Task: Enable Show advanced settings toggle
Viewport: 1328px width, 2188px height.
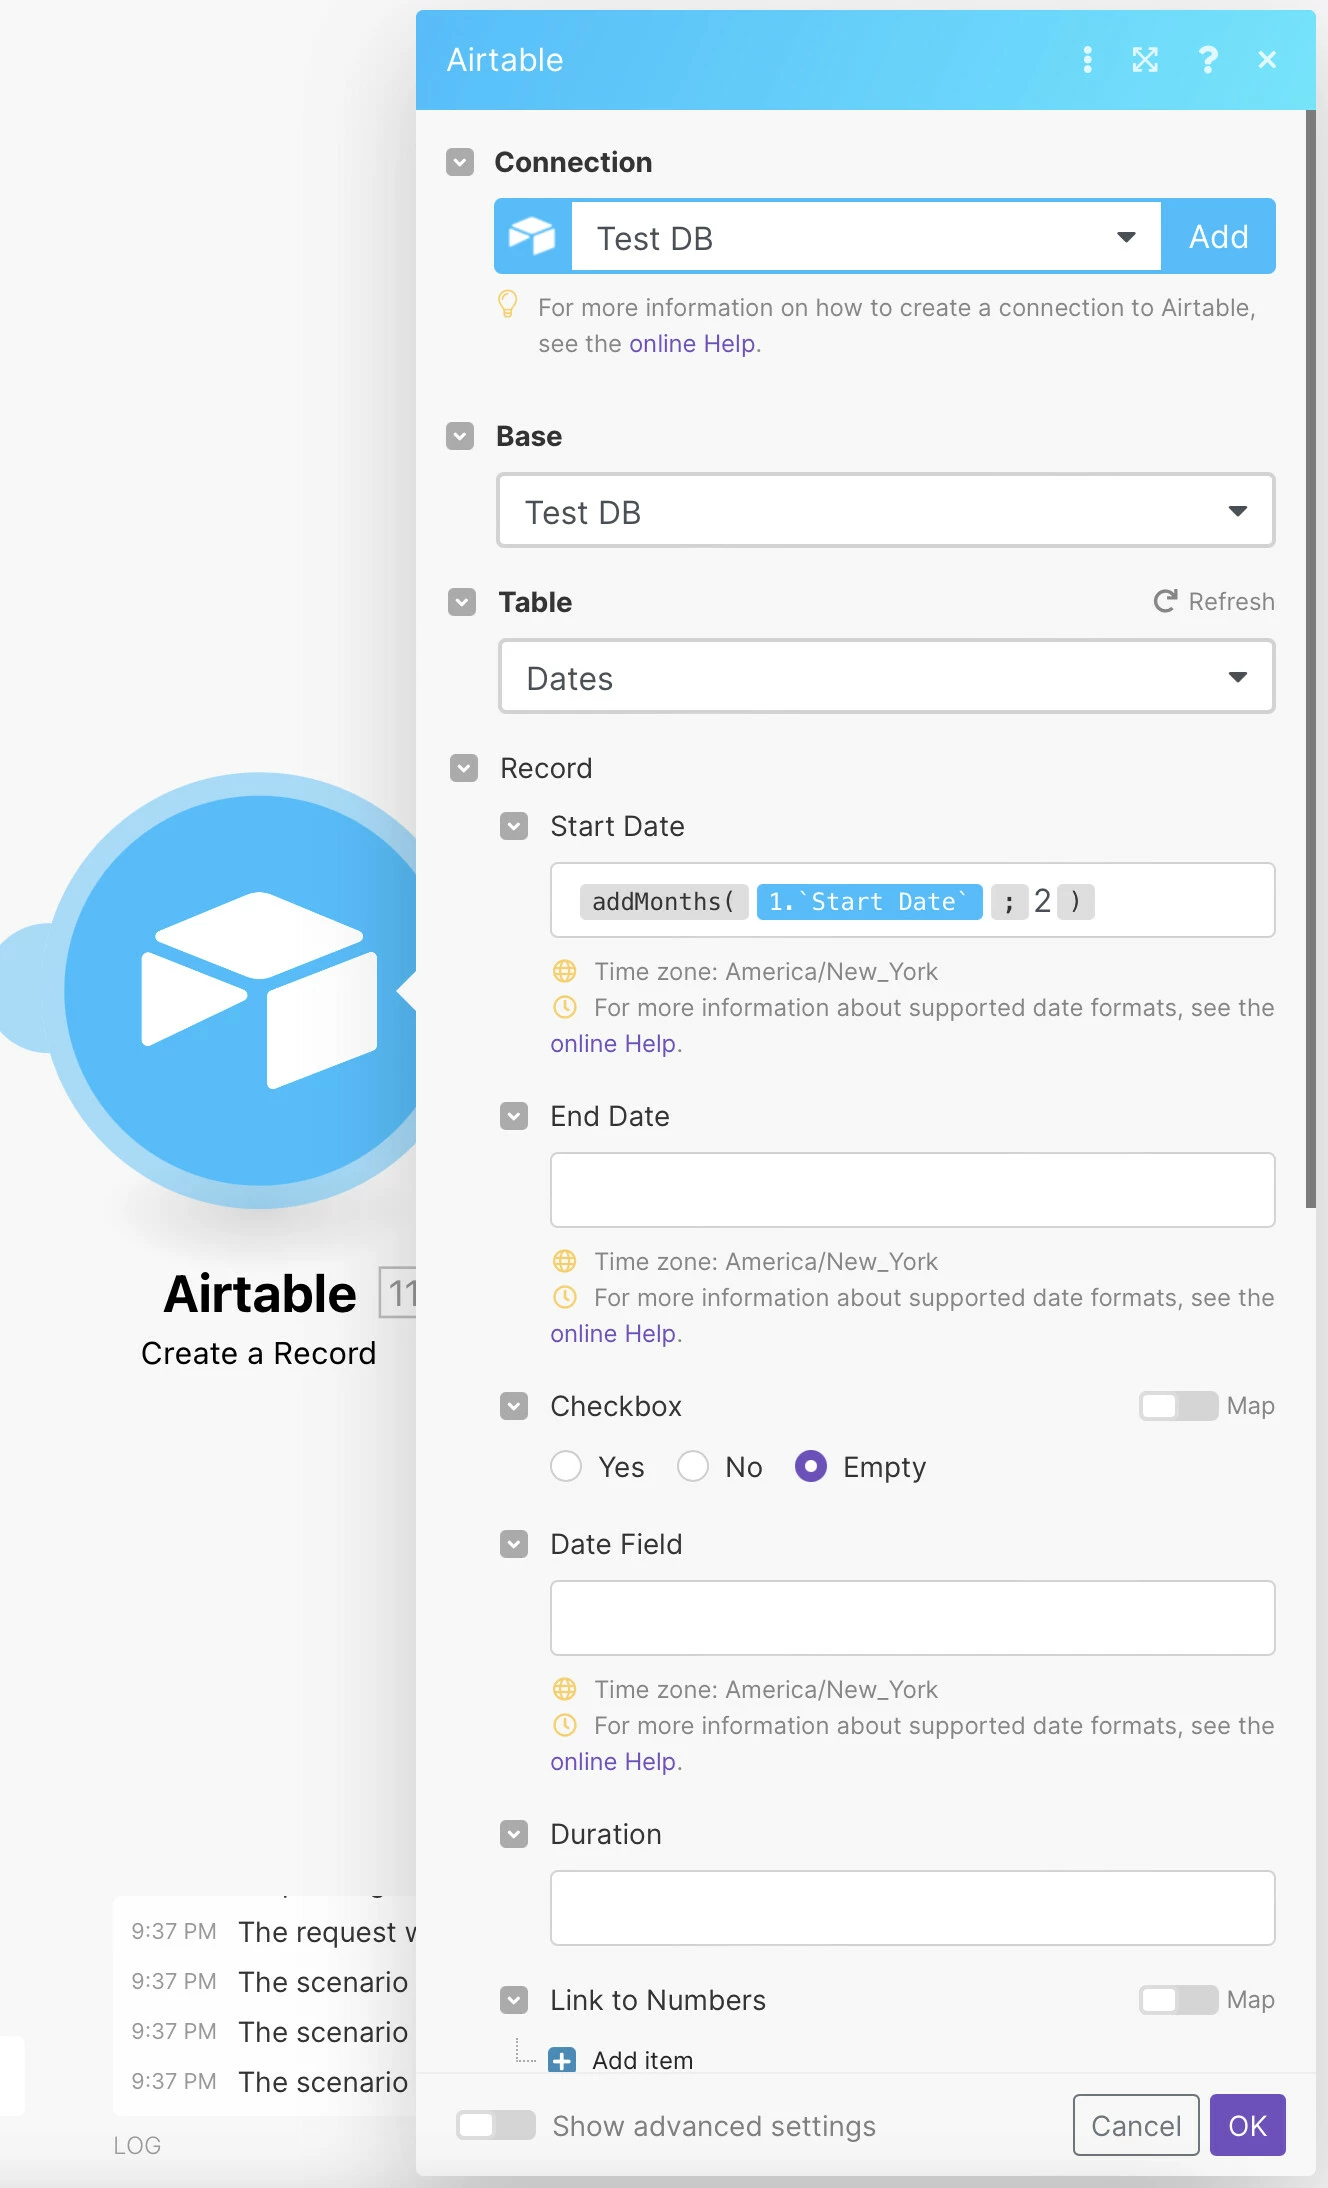Action: point(496,2125)
